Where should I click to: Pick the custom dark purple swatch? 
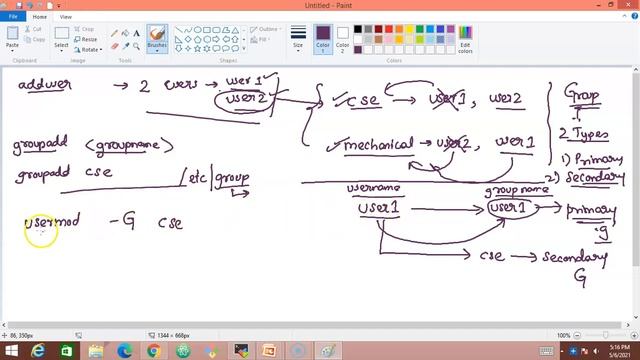coord(358,50)
